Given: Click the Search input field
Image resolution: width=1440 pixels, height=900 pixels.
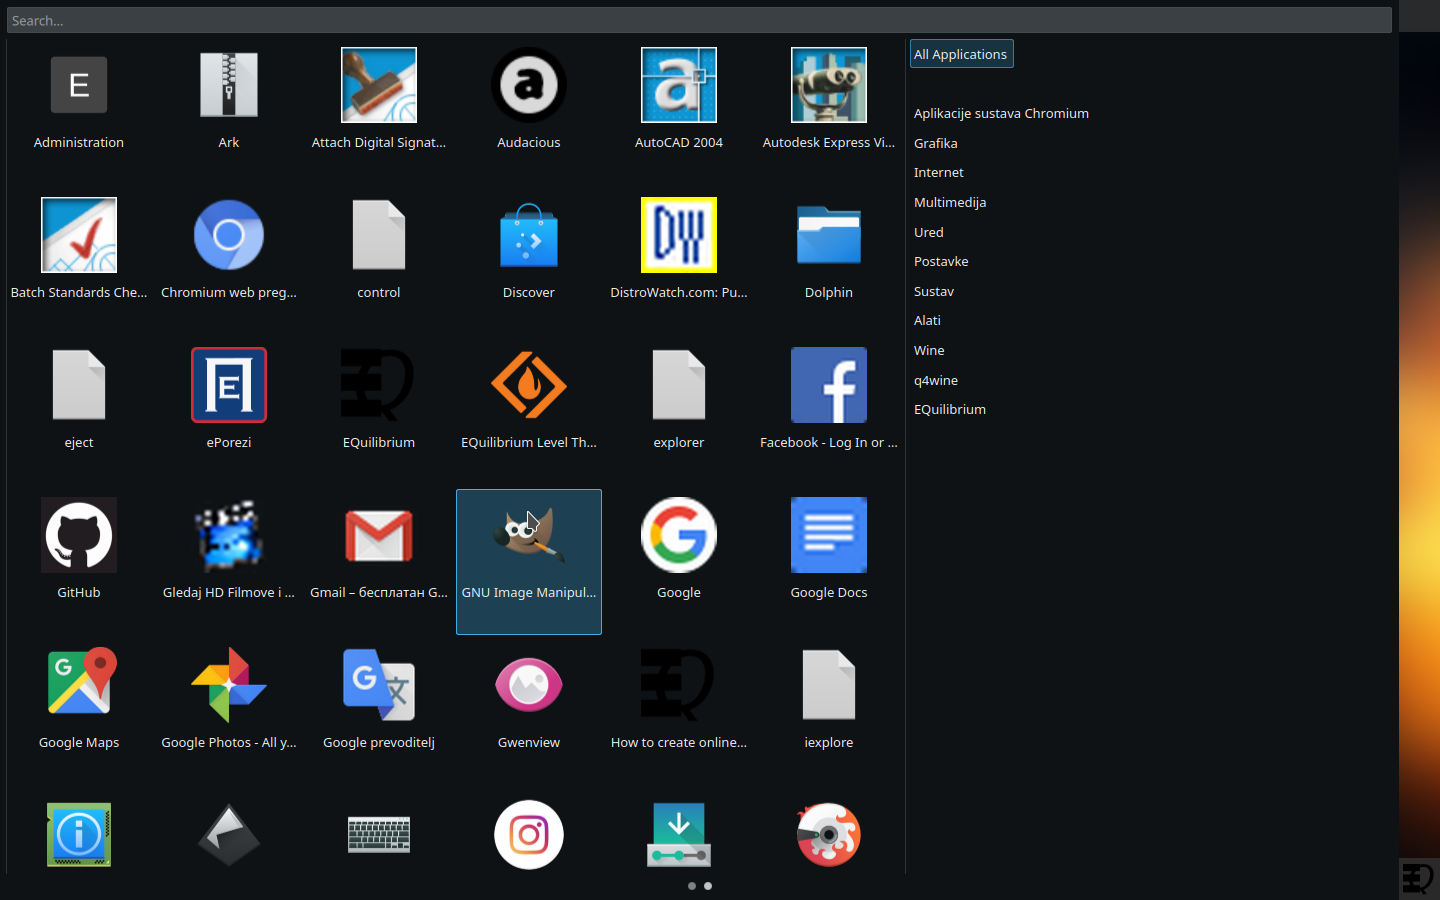Looking at the screenshot, I should 699,20.
